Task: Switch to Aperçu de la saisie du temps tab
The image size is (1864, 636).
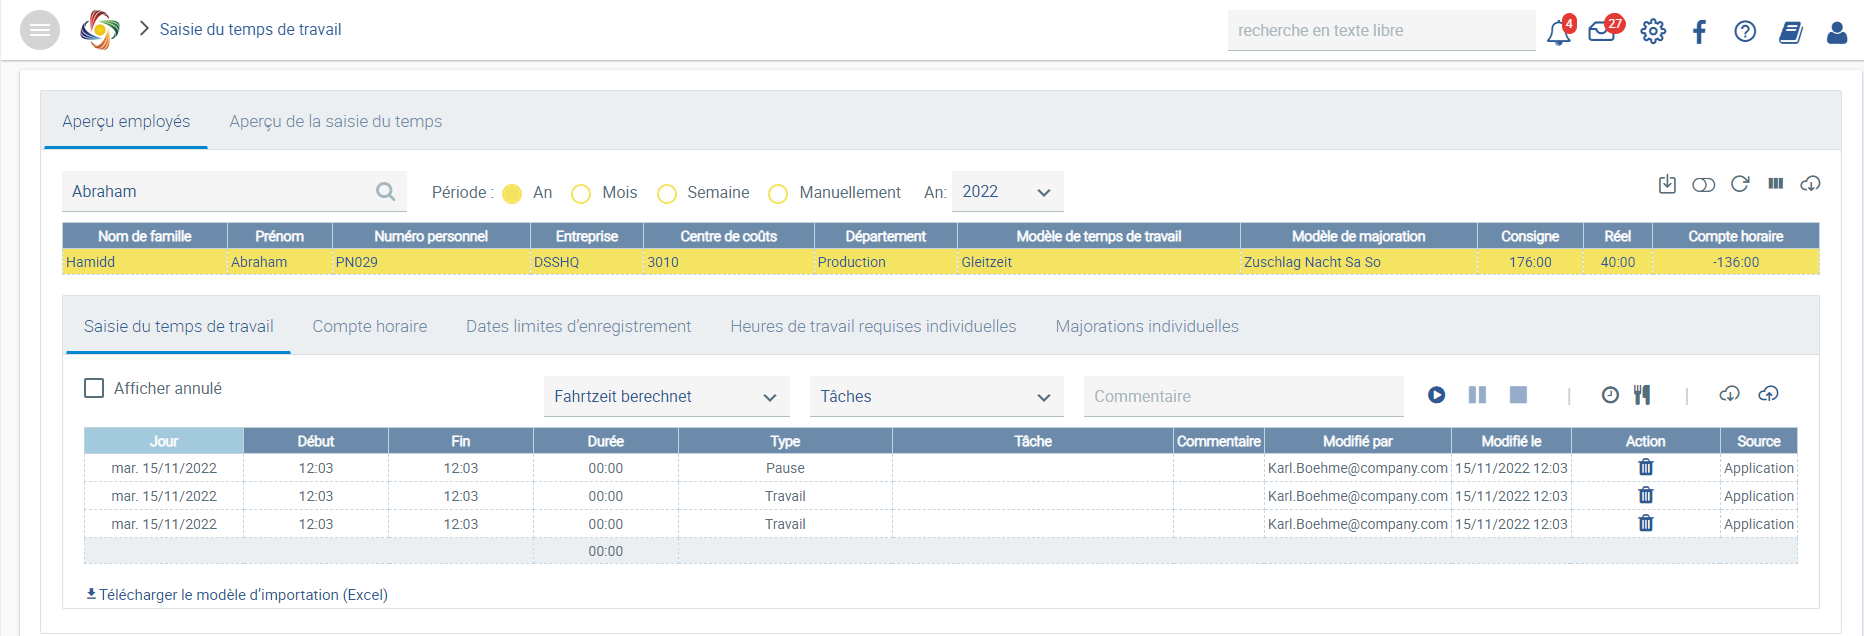Action: tap(335, 121)
